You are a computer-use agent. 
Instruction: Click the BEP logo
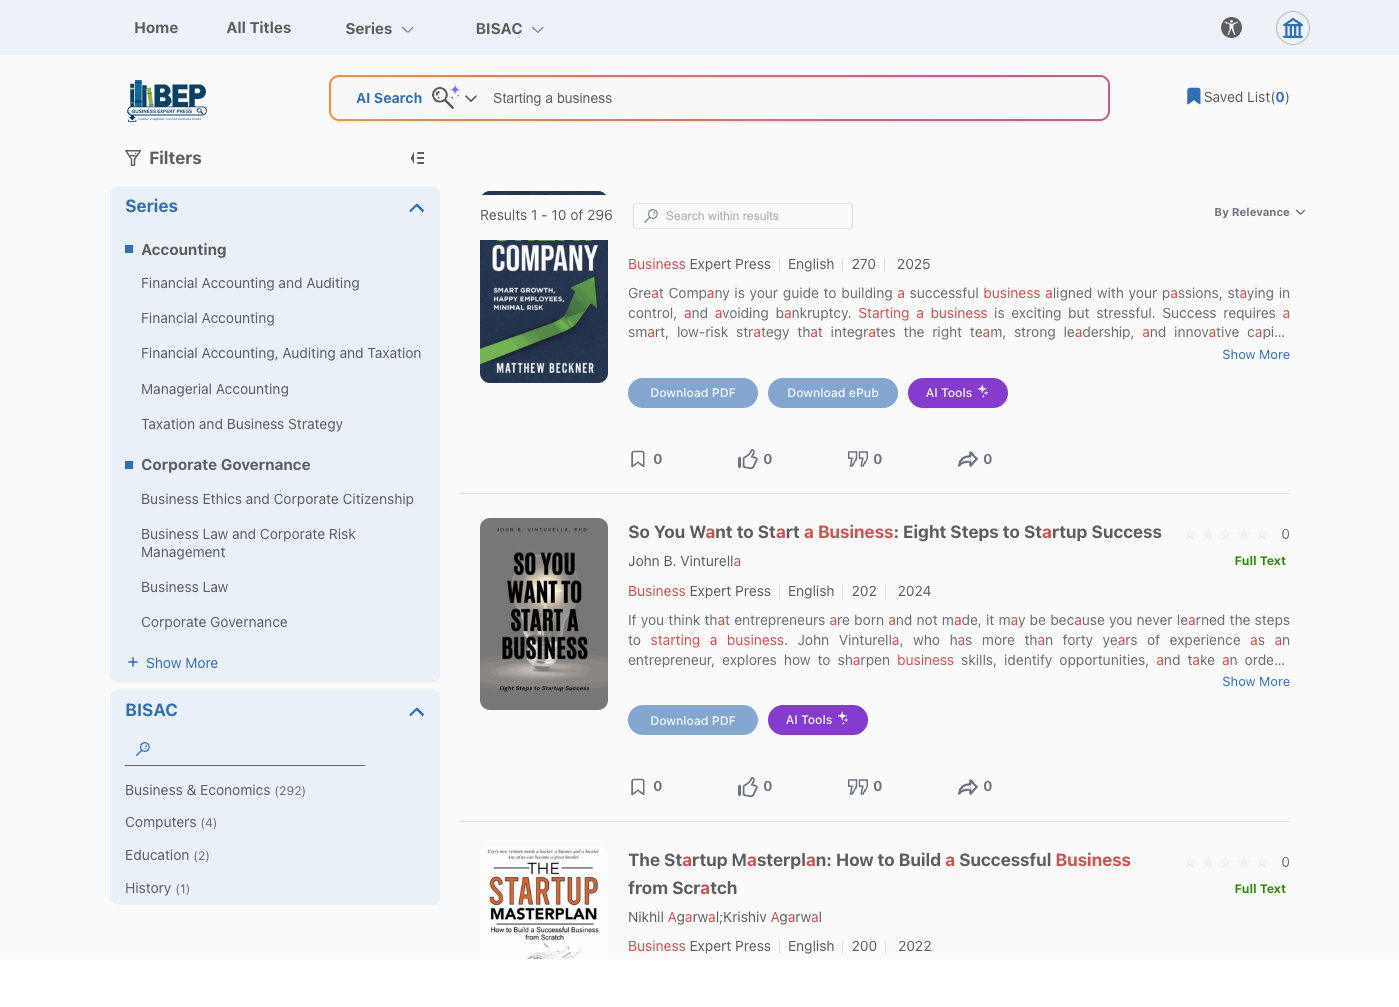click(x=167, y=100)
